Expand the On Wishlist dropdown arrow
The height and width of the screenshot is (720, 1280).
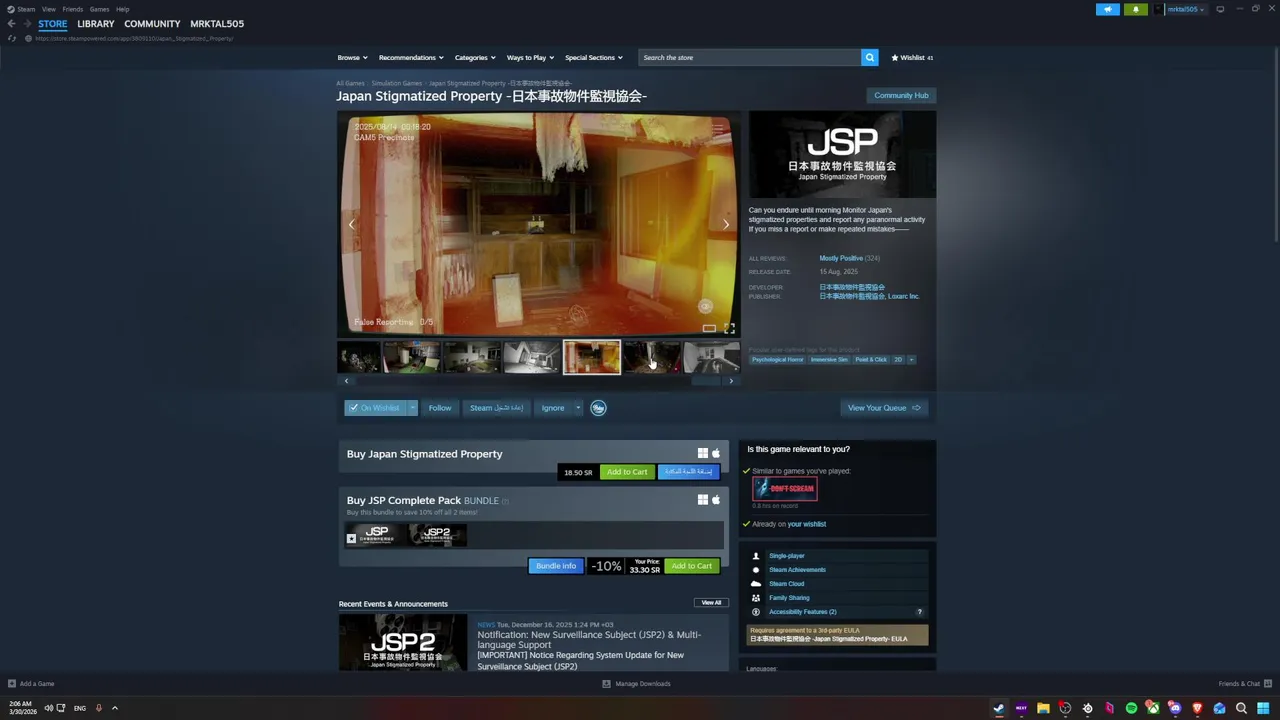[411, 408]
